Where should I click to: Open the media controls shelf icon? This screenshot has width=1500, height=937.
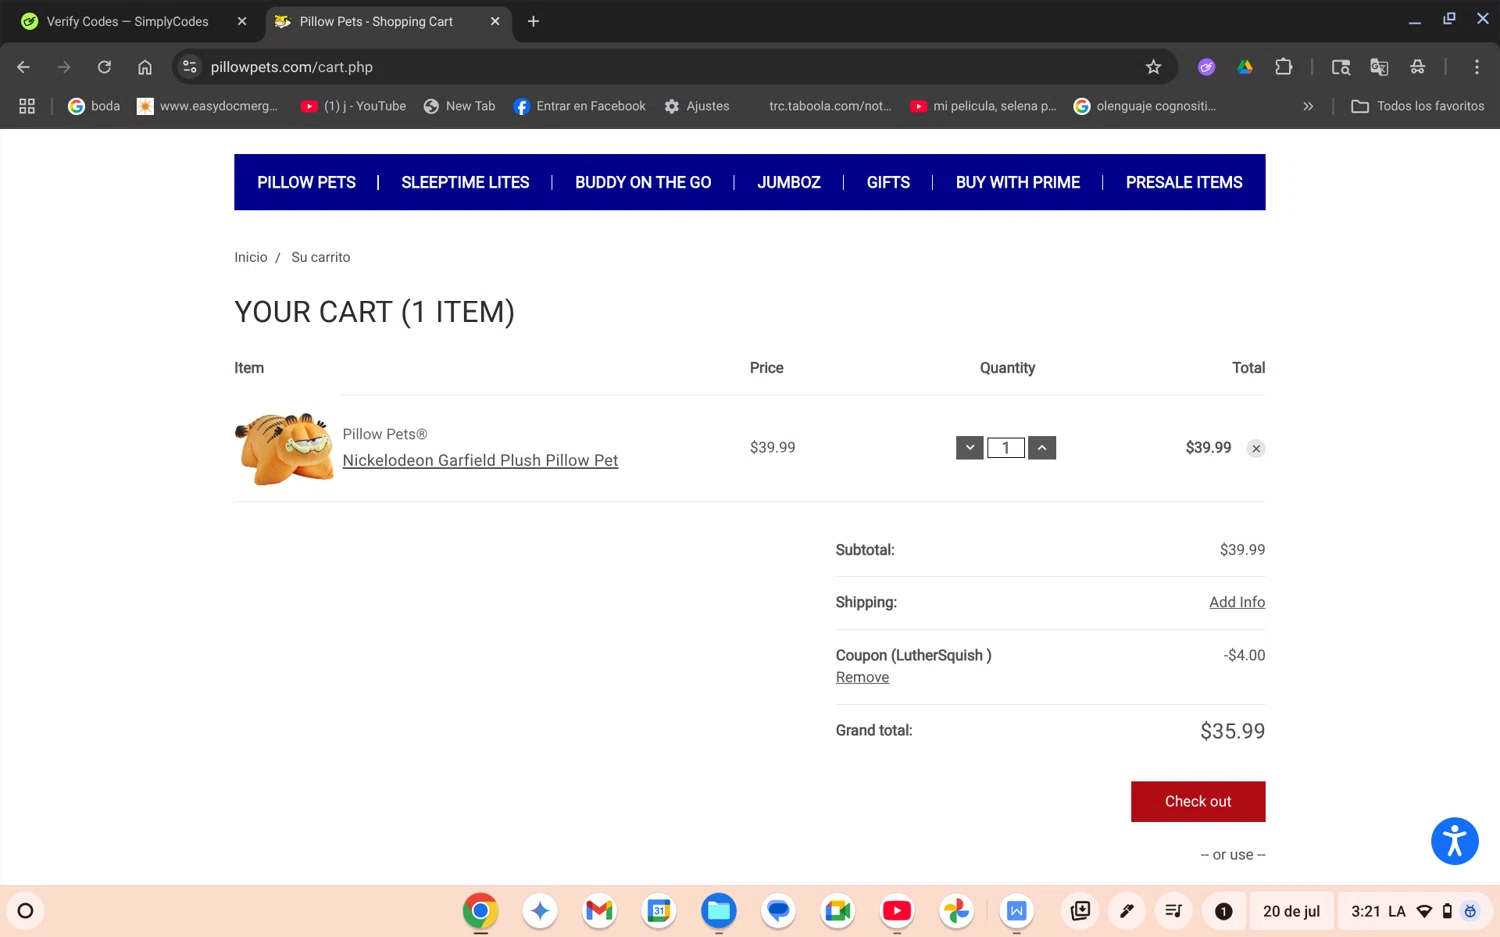pos(1174,911)
